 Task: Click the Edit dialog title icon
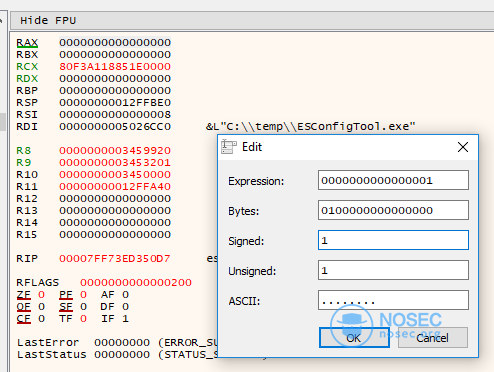[x=229, y=147]
